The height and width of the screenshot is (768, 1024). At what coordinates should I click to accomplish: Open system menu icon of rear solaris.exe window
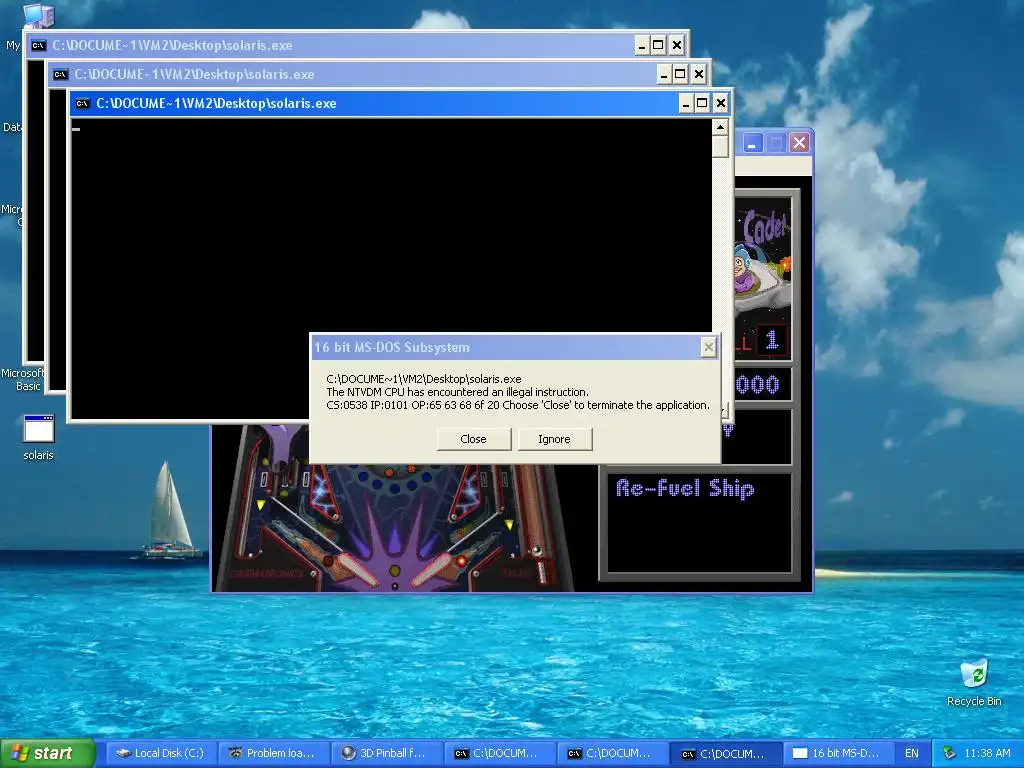[39, 46]
